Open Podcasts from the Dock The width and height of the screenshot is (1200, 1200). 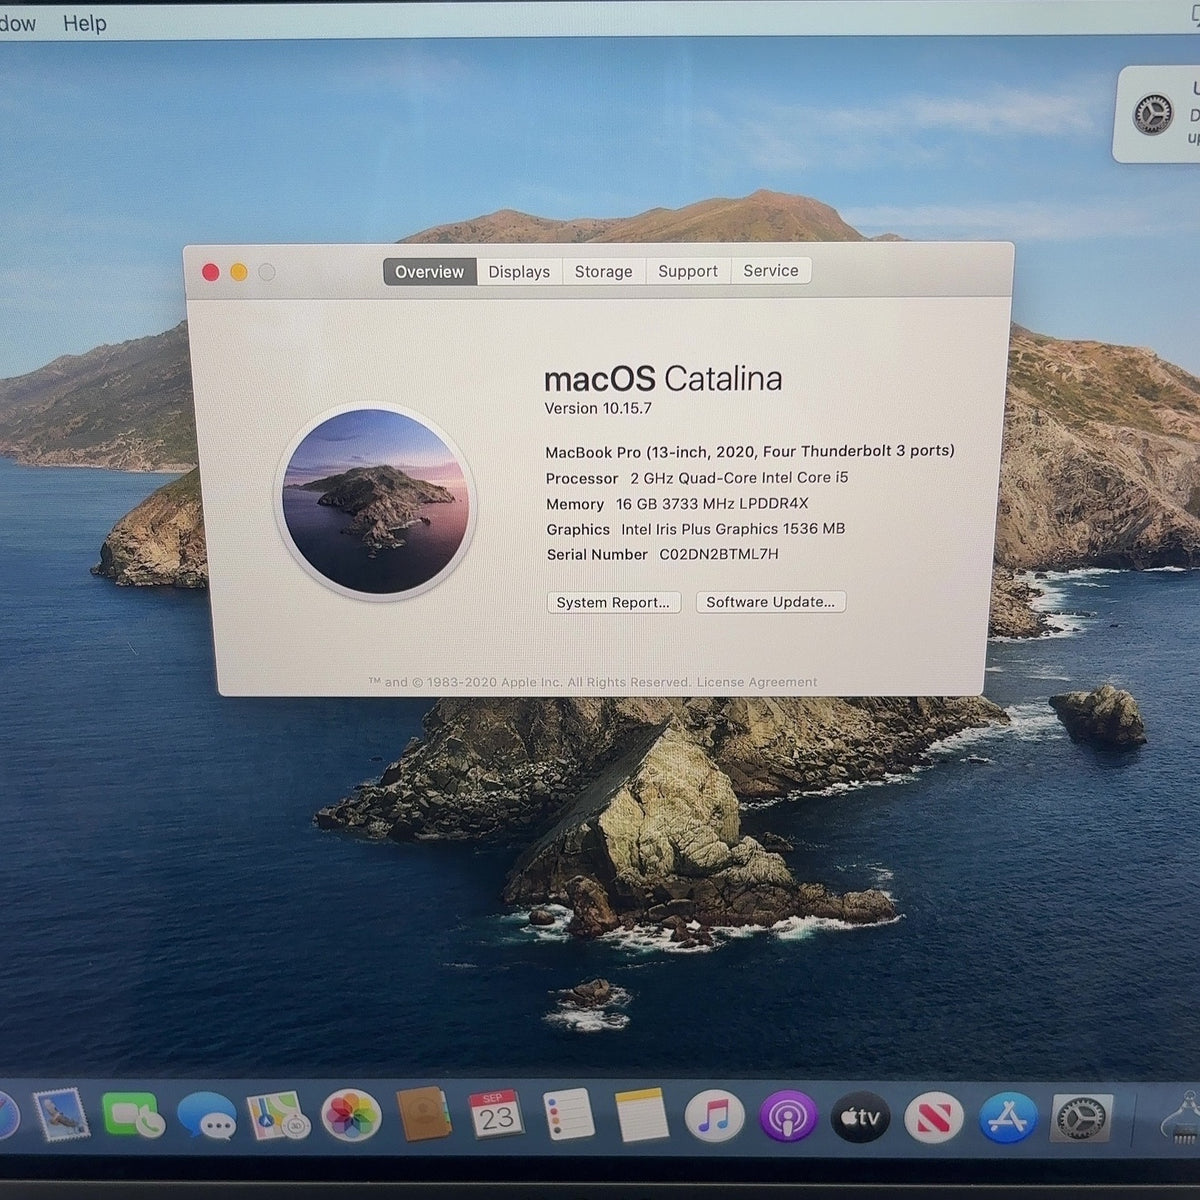tap(788, 1117)
